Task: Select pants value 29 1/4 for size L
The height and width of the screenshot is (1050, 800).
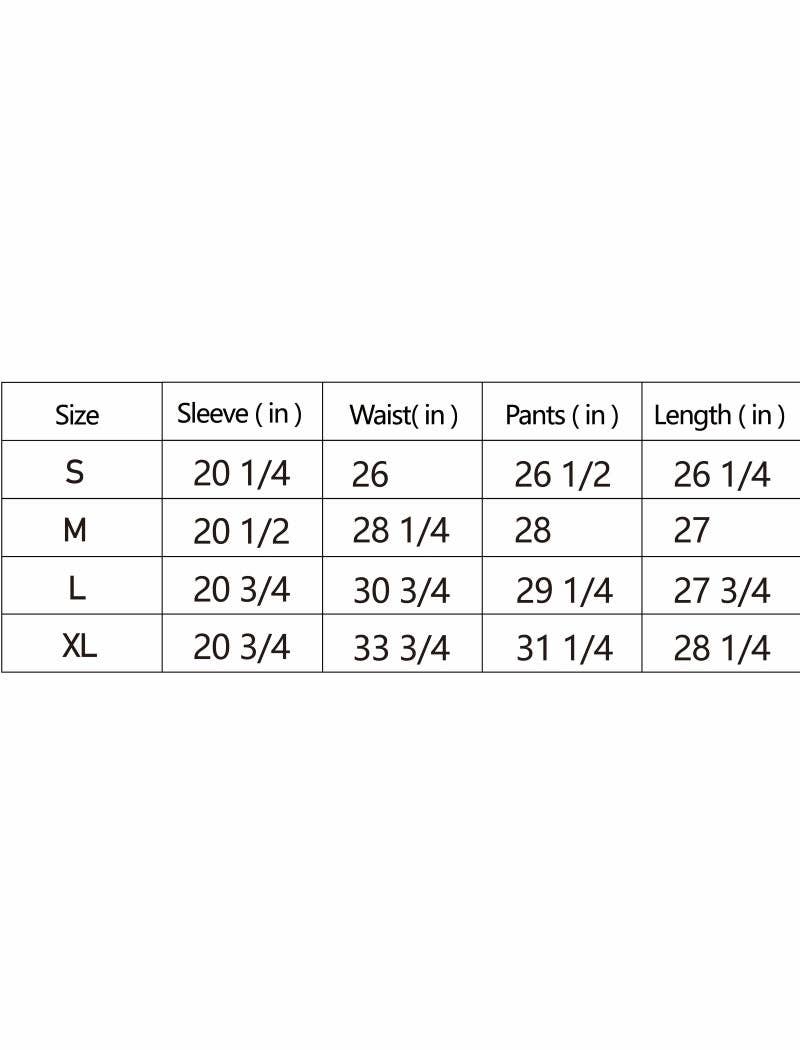Action: [x=564, y=591]
